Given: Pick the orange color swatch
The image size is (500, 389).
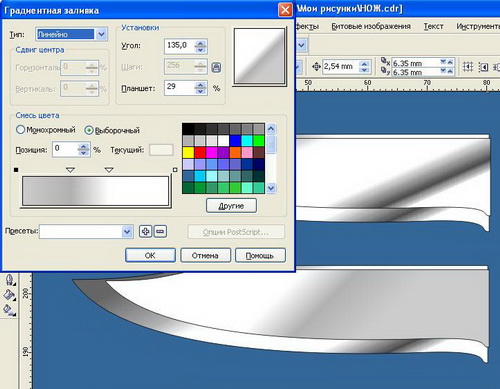Looking at the screenshot, I should [235, 153].
